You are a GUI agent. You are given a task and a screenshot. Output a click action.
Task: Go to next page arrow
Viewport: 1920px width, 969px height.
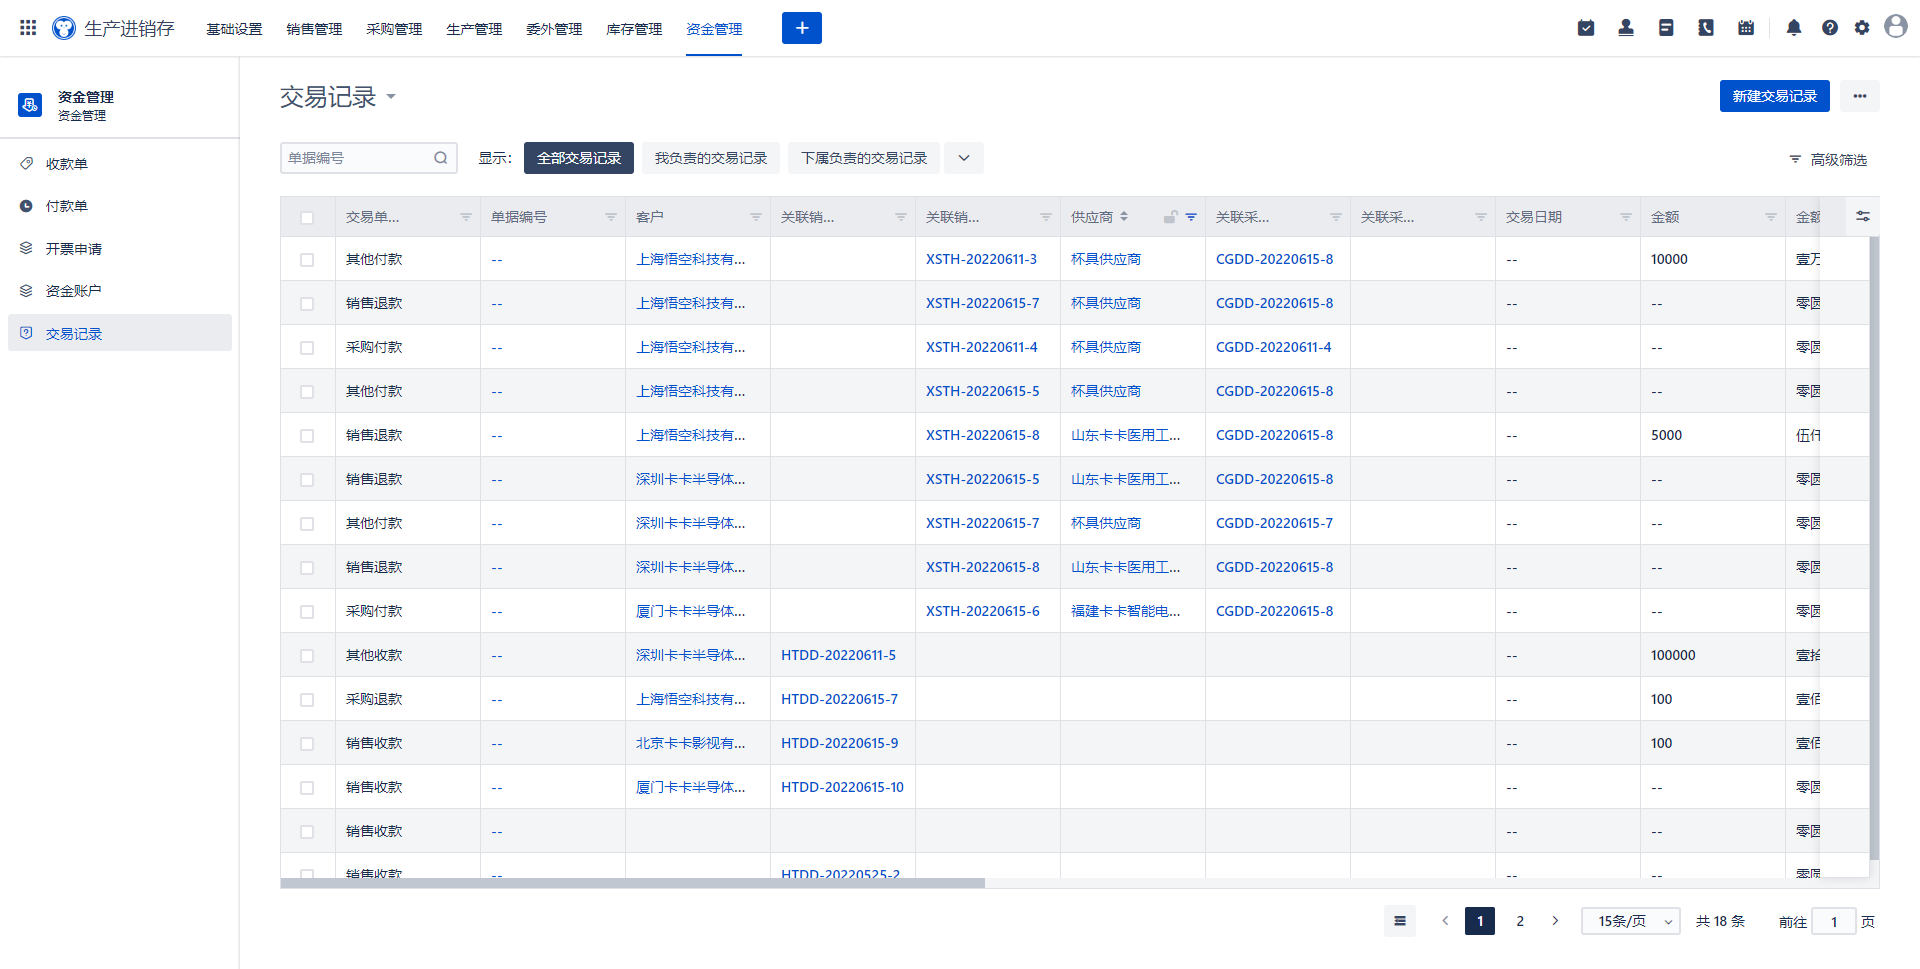pos(1555,921)
